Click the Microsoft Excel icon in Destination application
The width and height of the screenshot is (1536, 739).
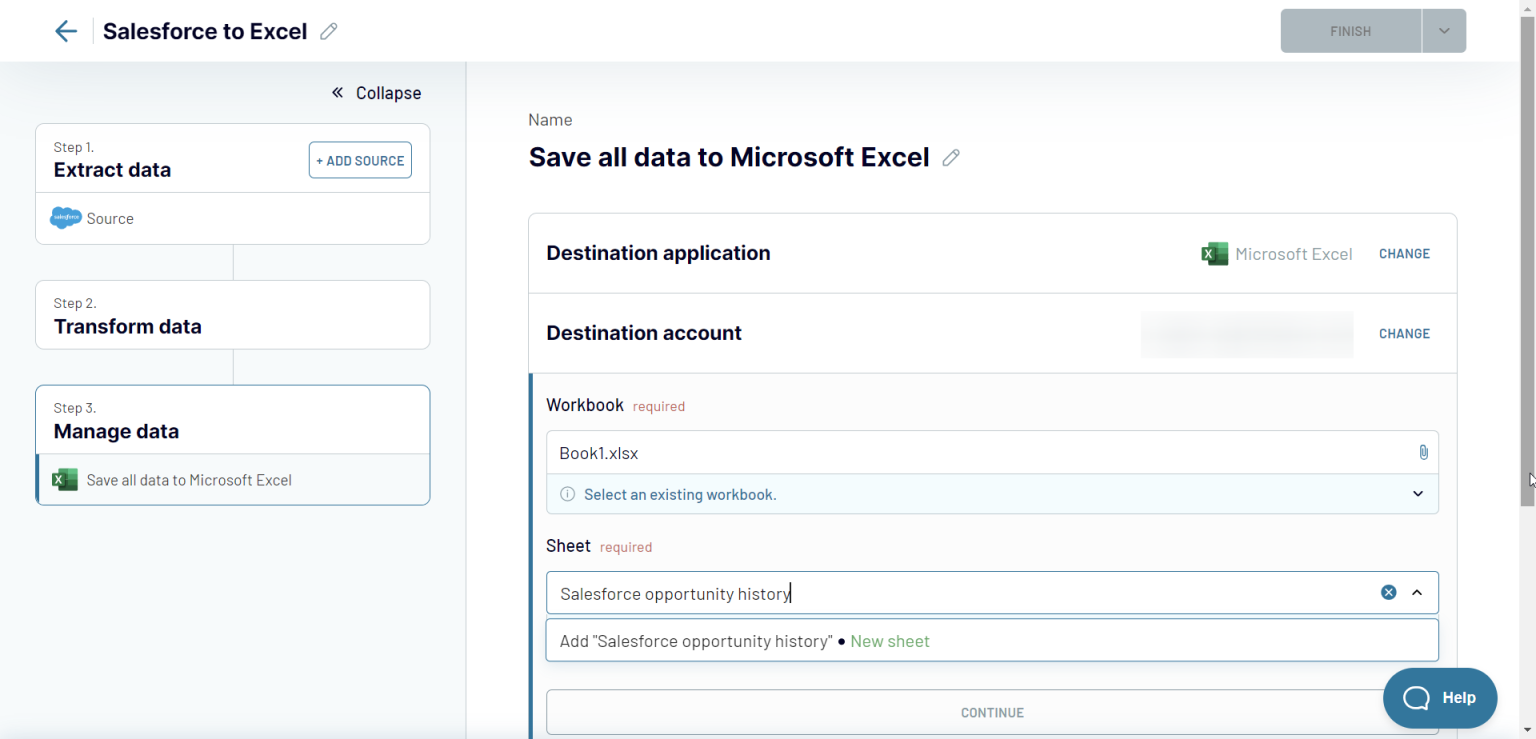pos(1213,253)
